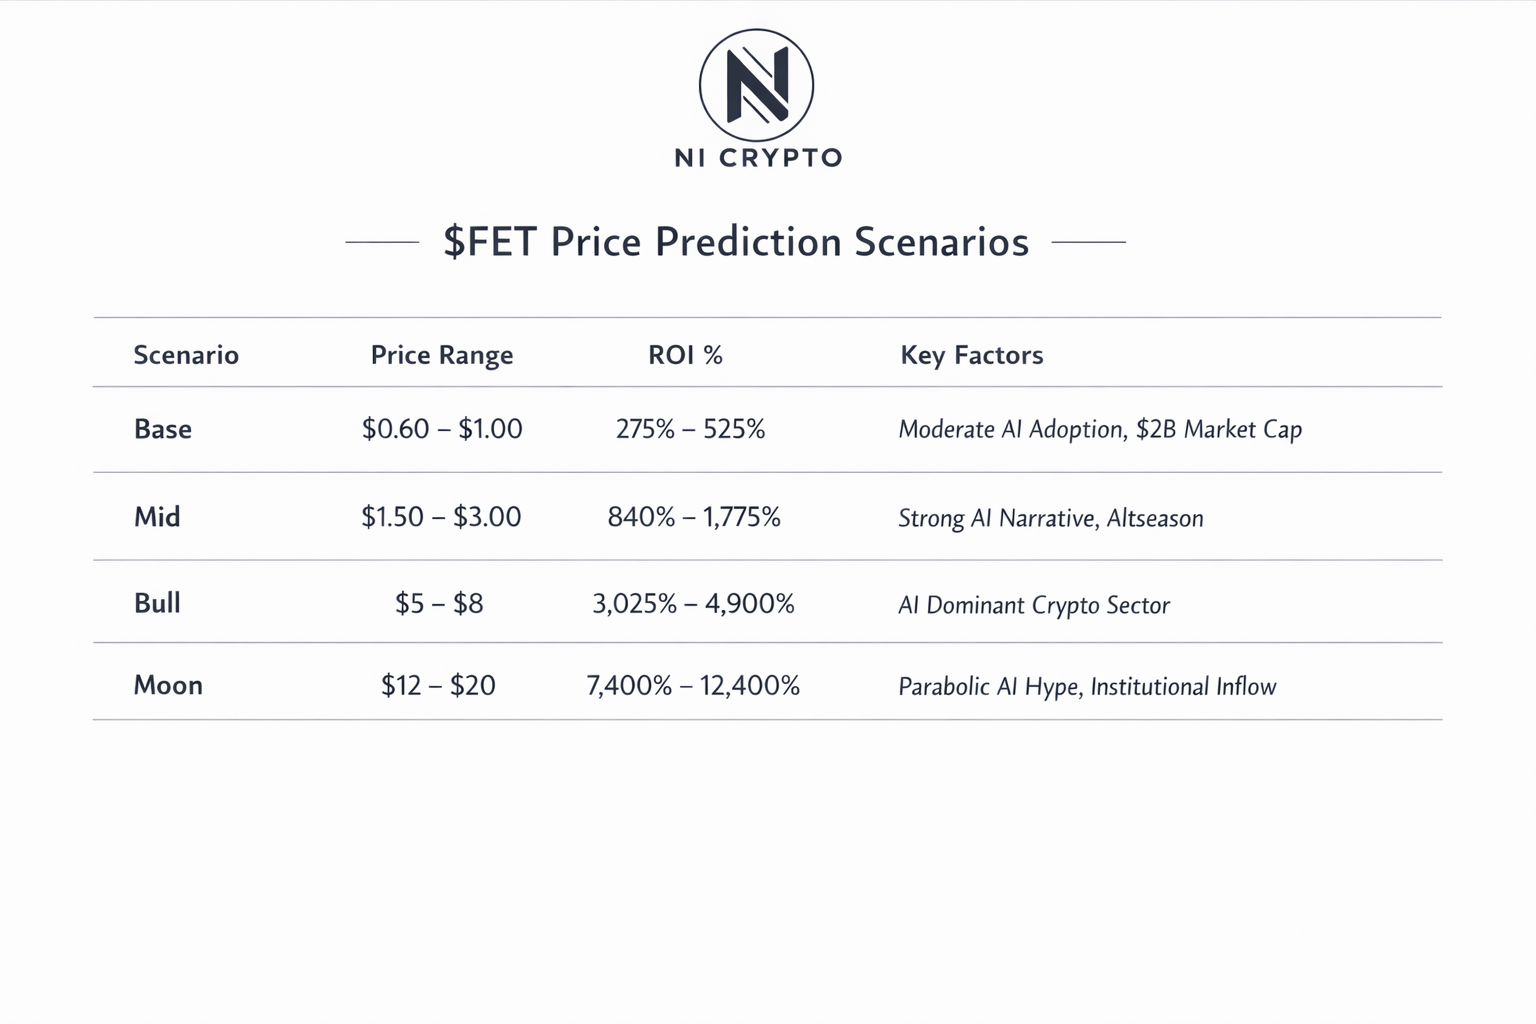The width and height of the screenshot is (1536, 1024).
Task: Click the NI Crypto circular logo
Action: (x=756, y=85)
